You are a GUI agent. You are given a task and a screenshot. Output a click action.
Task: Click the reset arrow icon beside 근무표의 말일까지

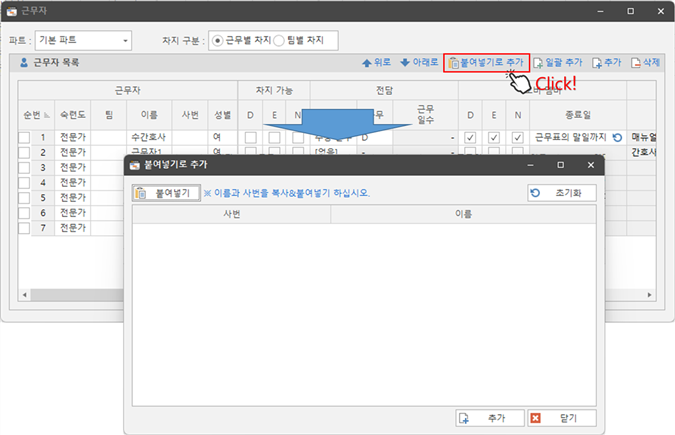coord(617,137)
